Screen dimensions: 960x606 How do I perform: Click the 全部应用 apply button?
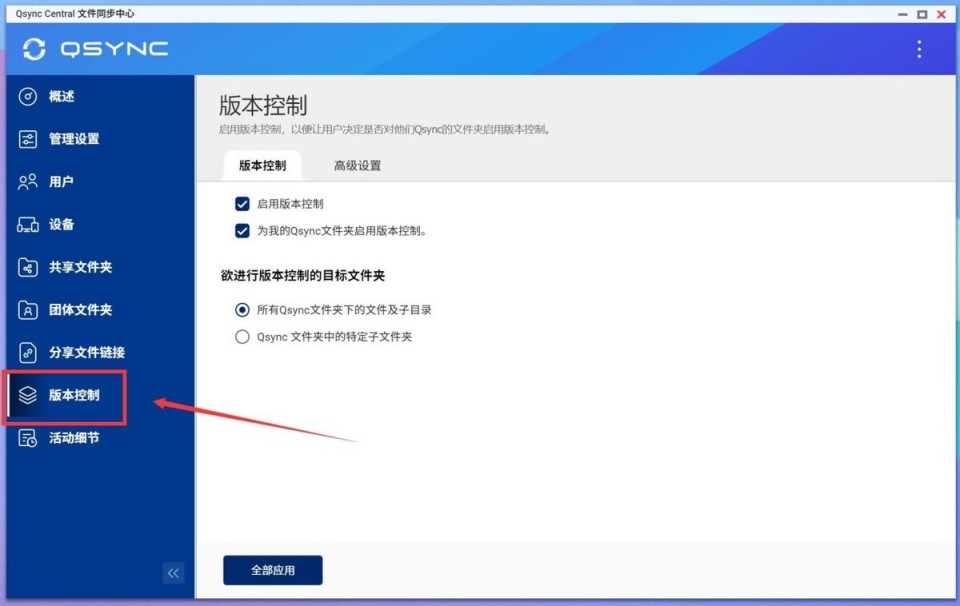271,569
